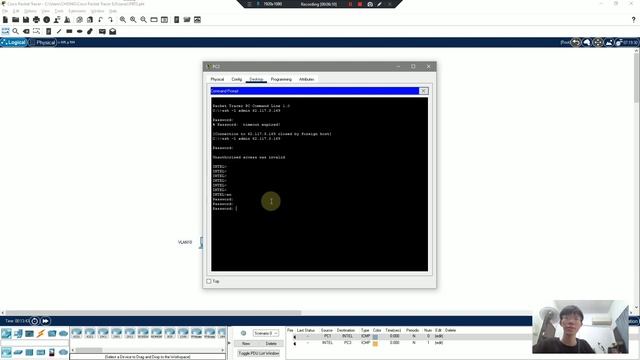Click the Undo arrow in toolbar

coord(100,20)
